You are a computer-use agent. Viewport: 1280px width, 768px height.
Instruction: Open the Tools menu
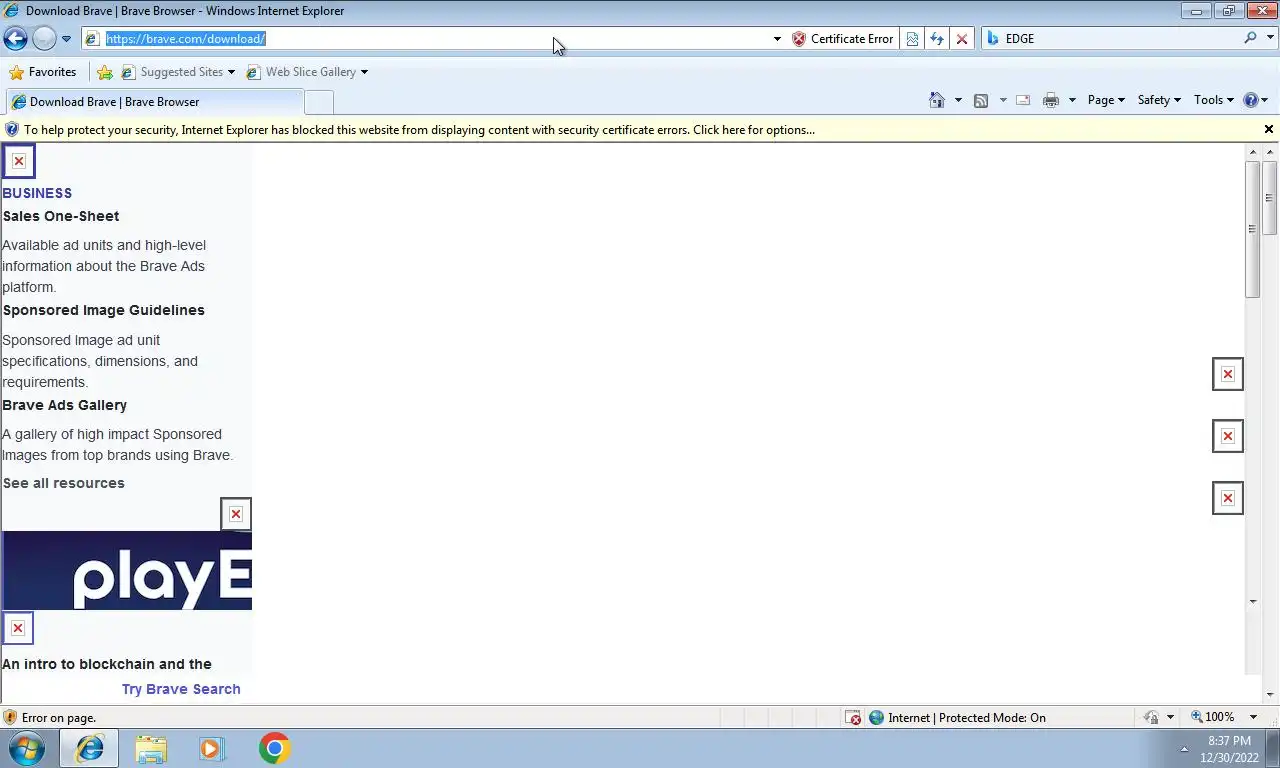point(1214,100)
